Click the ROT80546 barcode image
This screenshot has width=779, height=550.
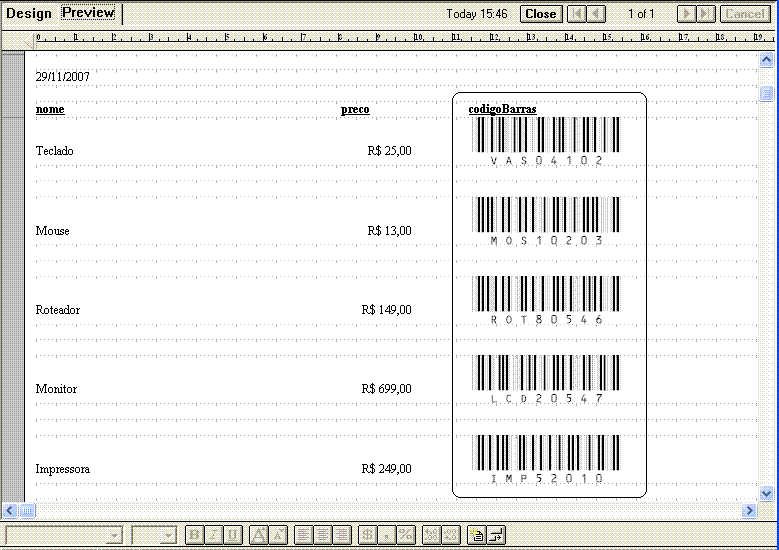click(x=546, y=301)
